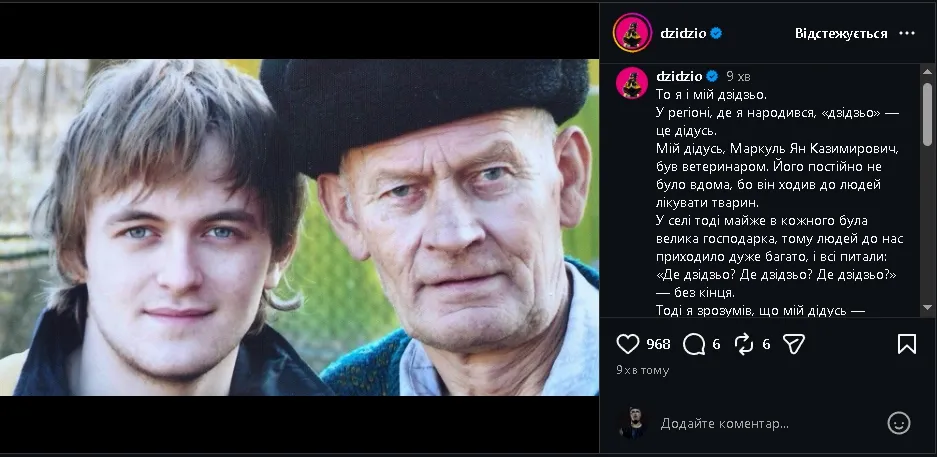Open the emoji picker smiley icon
This screenshot has height=457, width=937.
[x=899, y=423]
